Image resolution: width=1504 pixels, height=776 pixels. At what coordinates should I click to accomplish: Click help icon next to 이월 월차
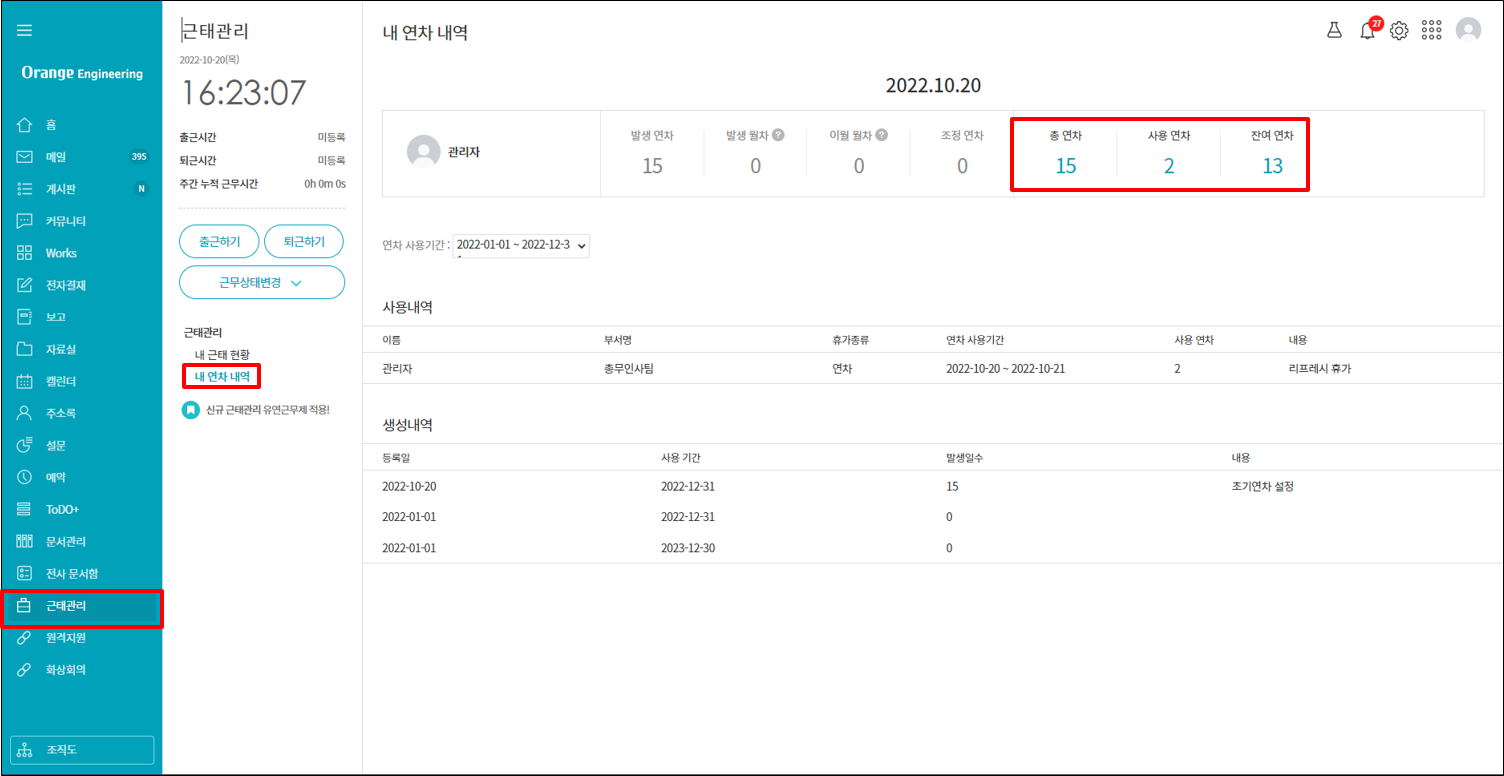881,135
